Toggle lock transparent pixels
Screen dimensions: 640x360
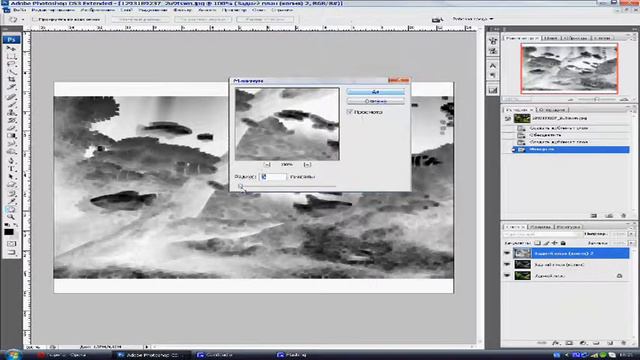pyautogui.click(x=538, y=243)
